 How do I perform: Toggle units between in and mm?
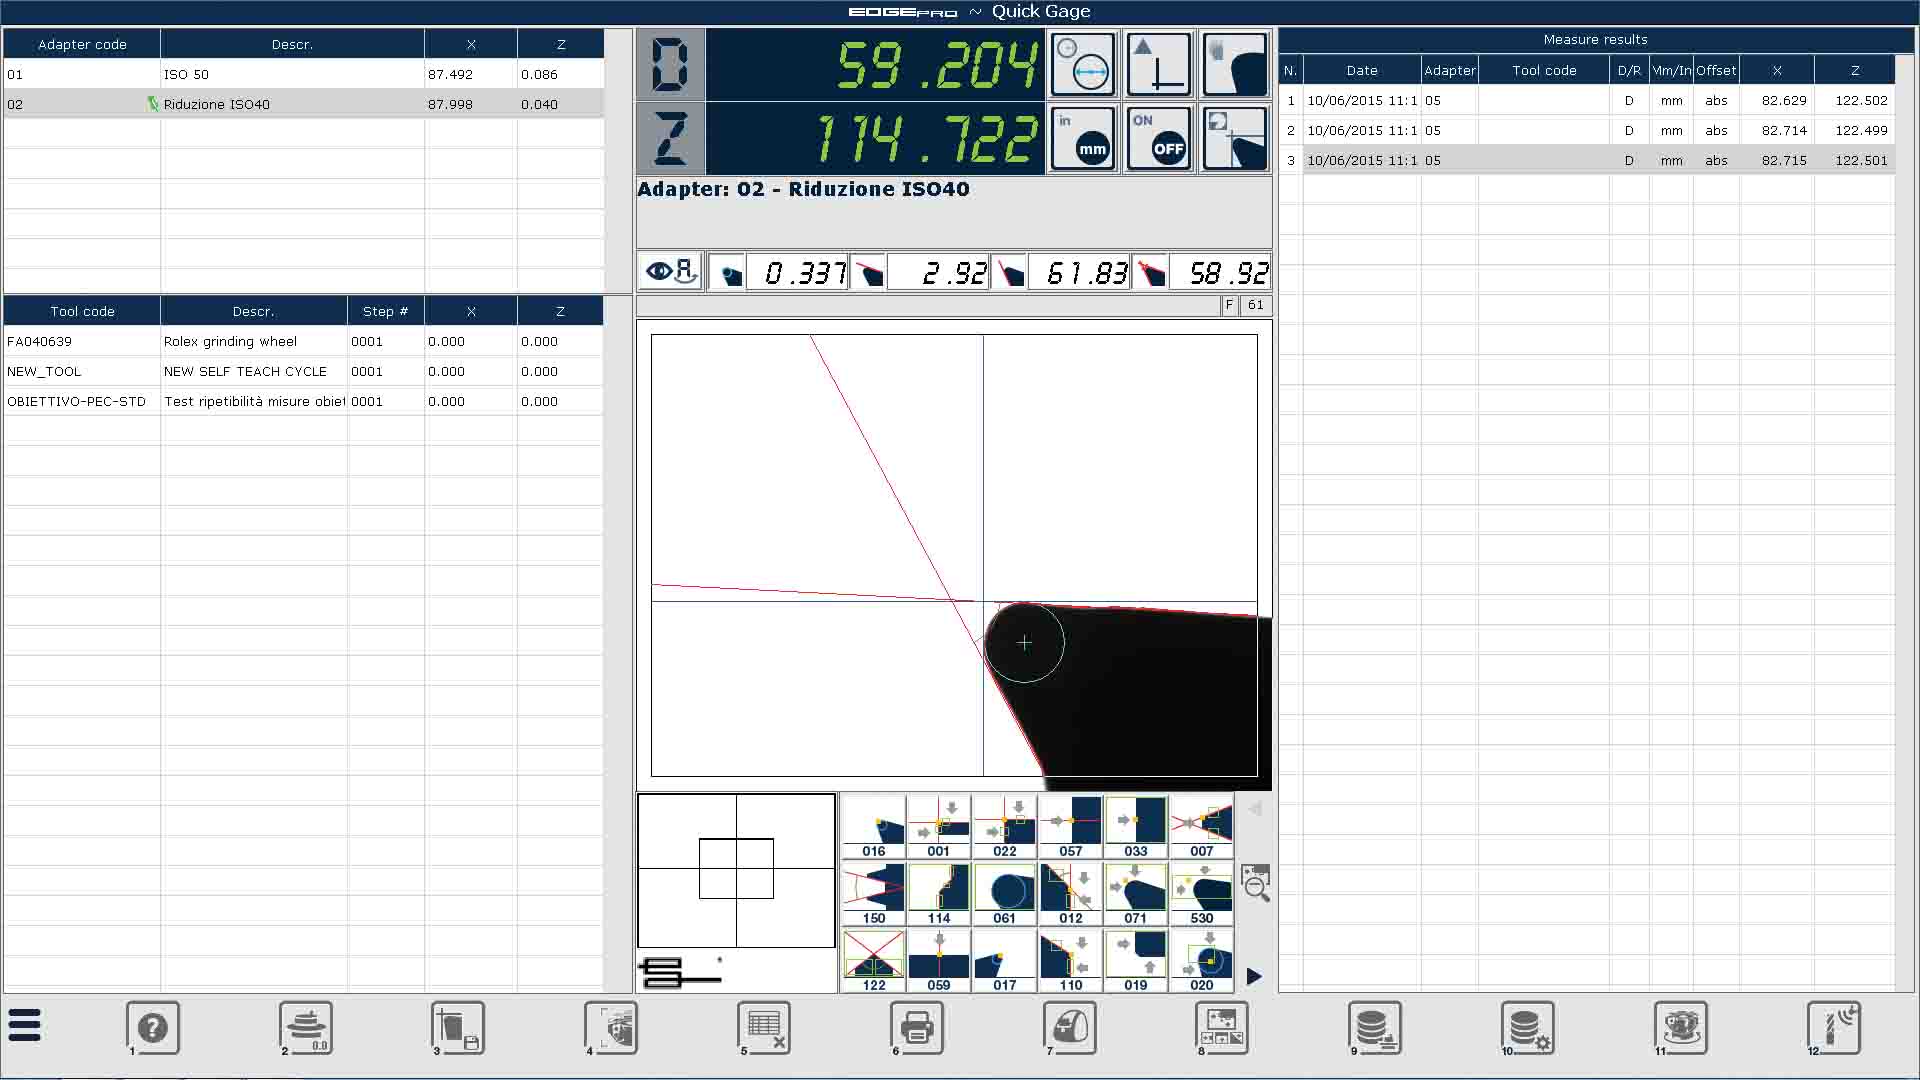(1083, 138)
